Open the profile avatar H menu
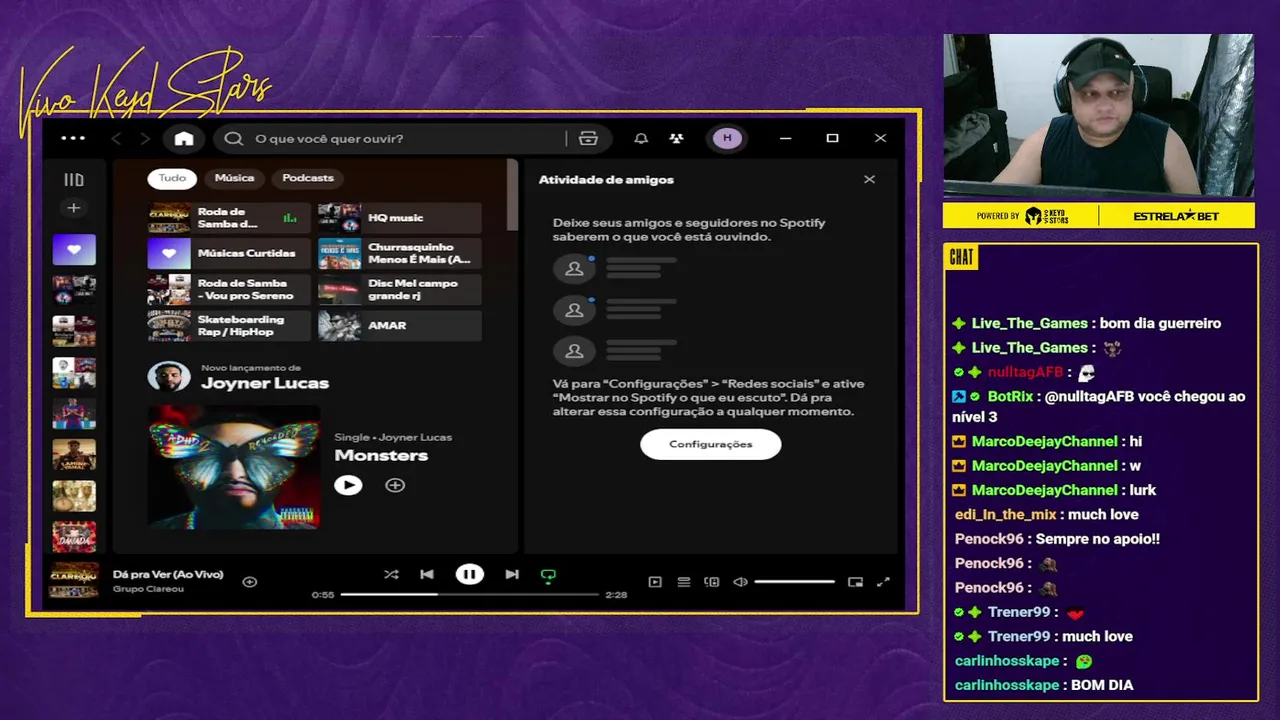Image resolution: width=1280 pixels, height=720 pixels. click(727, 138)
